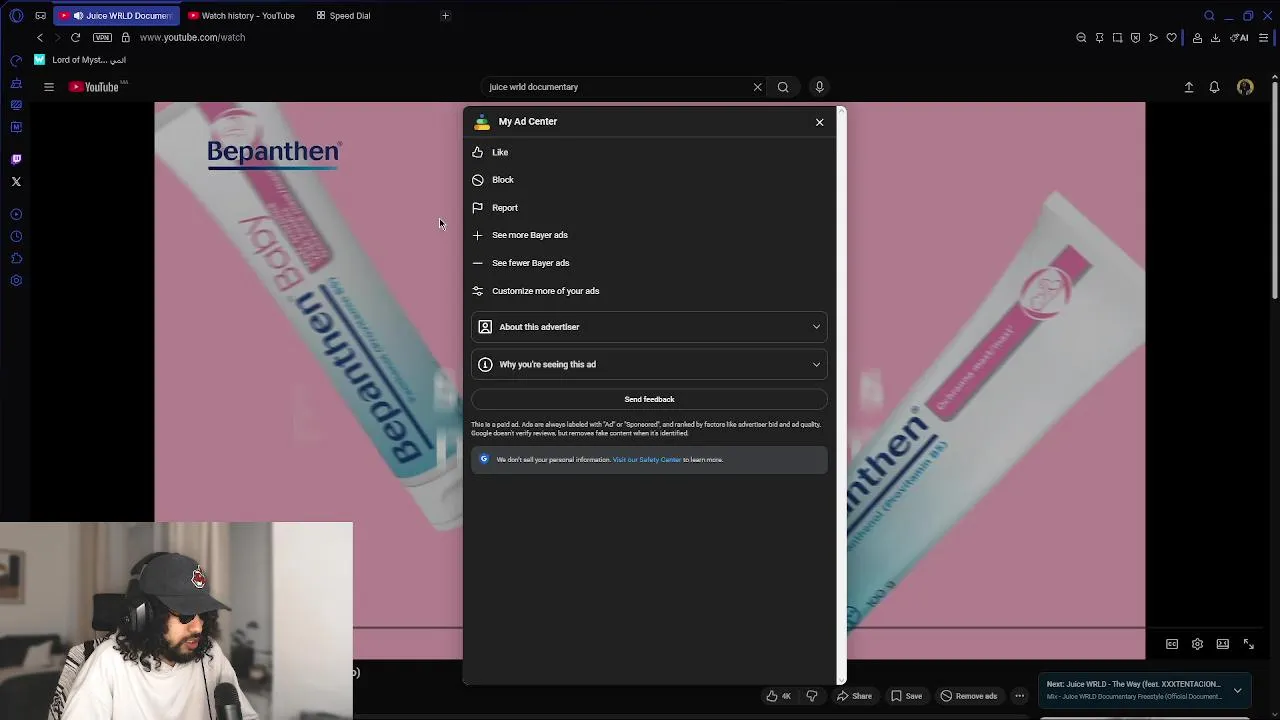Open the browser tab search magnifier
This screenshot has width=1280, height=720.
(x=1209, y=16)
